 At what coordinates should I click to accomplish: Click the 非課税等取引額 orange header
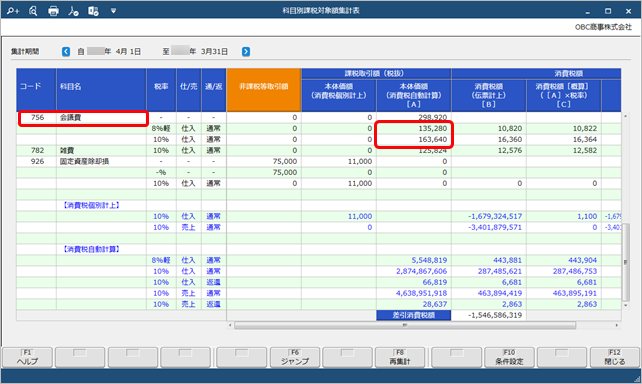[x=264, y=90]
